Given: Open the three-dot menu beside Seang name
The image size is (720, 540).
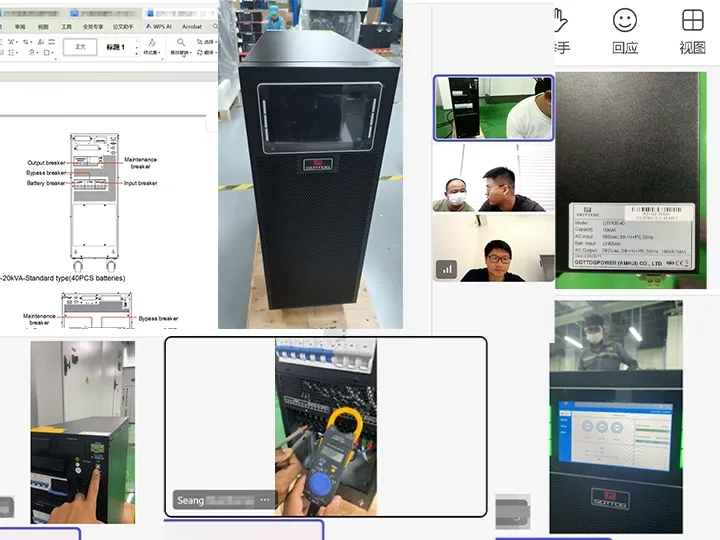Looking at the screenshot, I should [x=265, y=500].
